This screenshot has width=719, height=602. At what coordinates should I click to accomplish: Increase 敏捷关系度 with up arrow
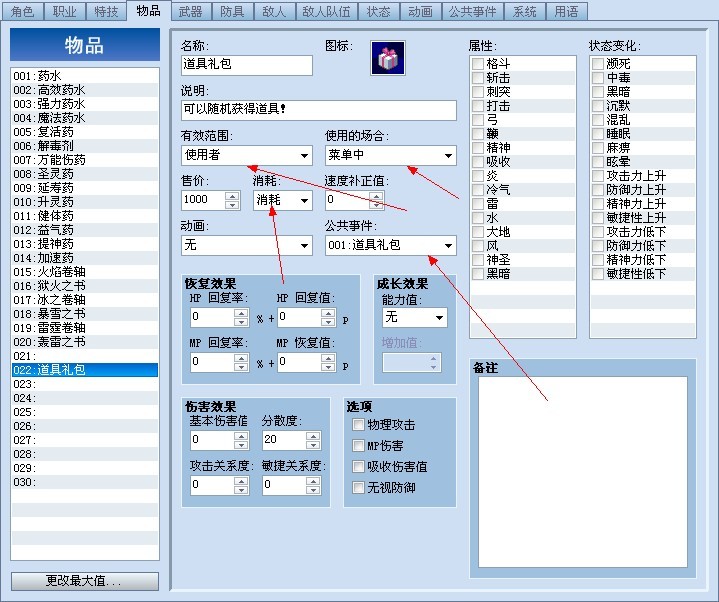click(313, 480)
